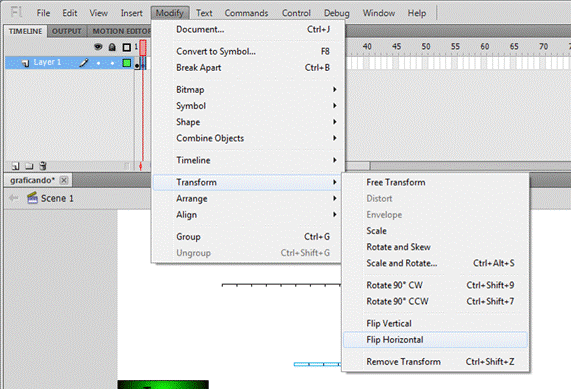This screenshot has height=389, width=571.
Task: Click the Scene 1 clapperboard icon
Action: (32, 198)
